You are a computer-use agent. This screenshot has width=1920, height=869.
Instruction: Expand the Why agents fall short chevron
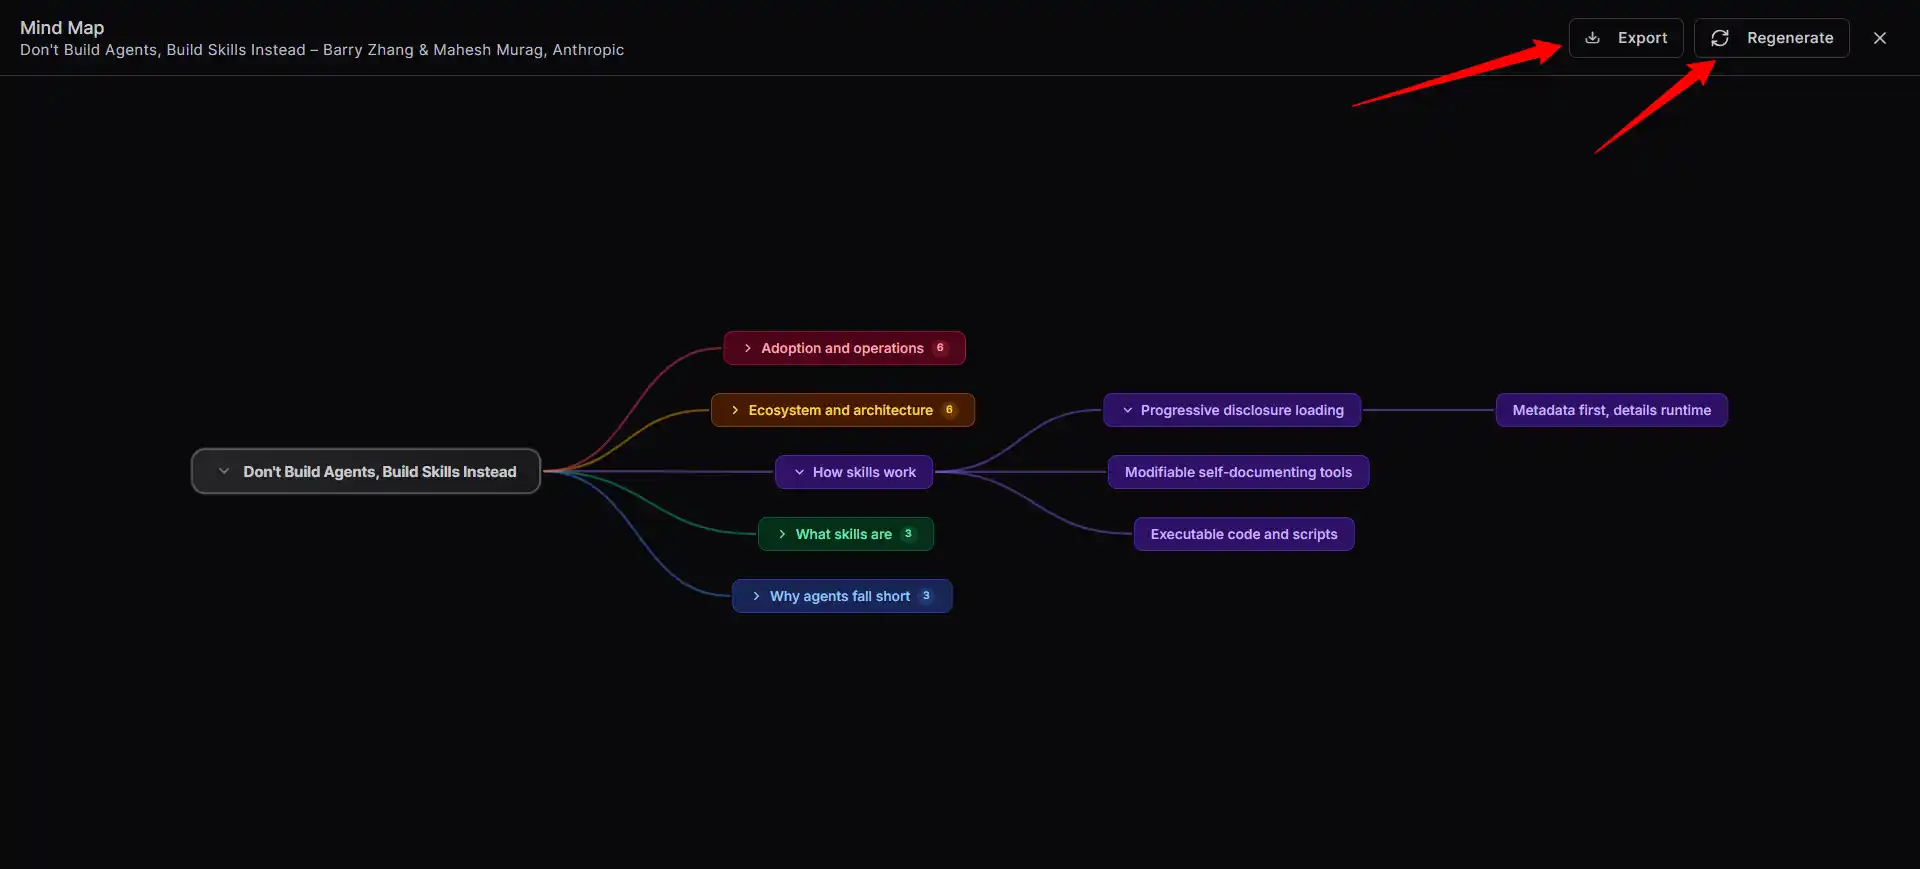click(756, 596)
